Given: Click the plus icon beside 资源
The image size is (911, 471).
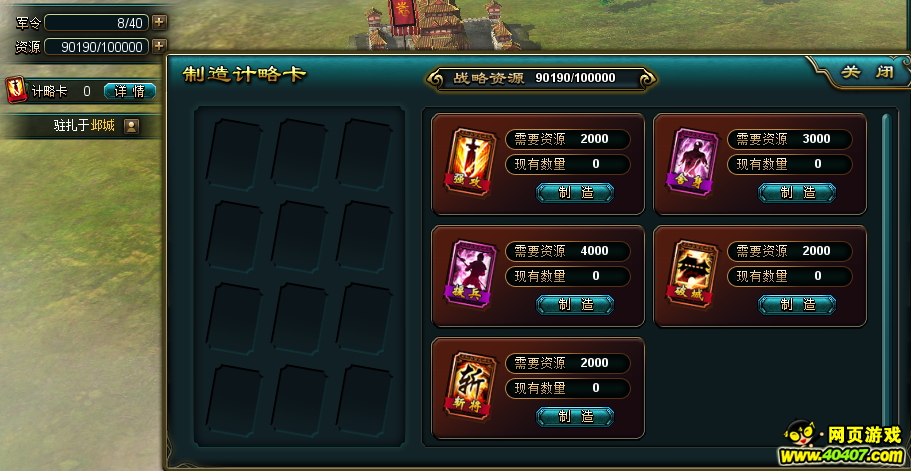Looking at the screenshot, I should click(159, 46).
